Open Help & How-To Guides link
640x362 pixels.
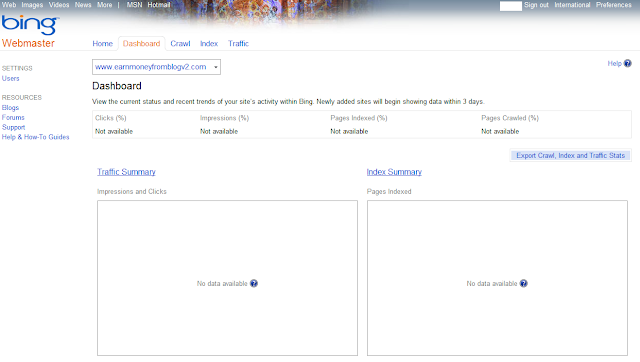coord(36,137)
